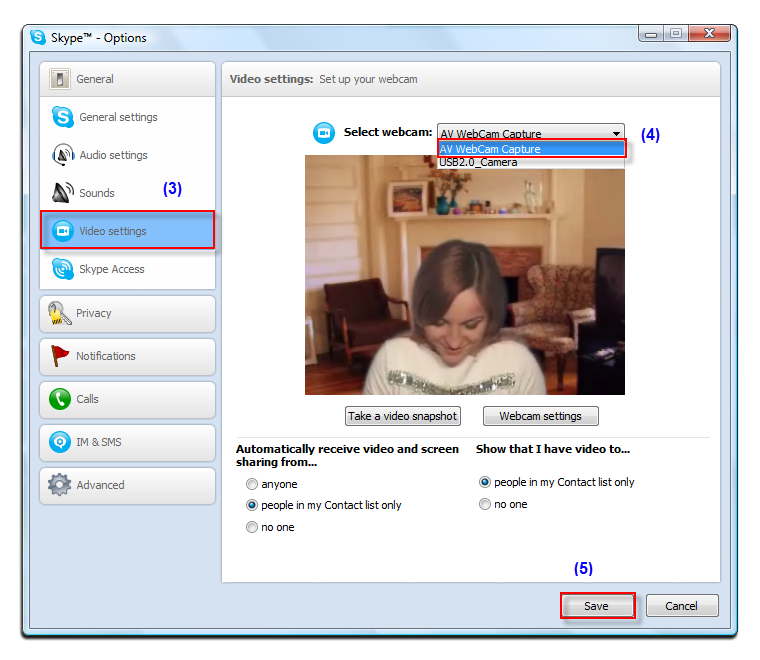The height and width of the screenshot is (660, 760).
Task: Expand the Notifications section
Action: (x=127, y=357)
